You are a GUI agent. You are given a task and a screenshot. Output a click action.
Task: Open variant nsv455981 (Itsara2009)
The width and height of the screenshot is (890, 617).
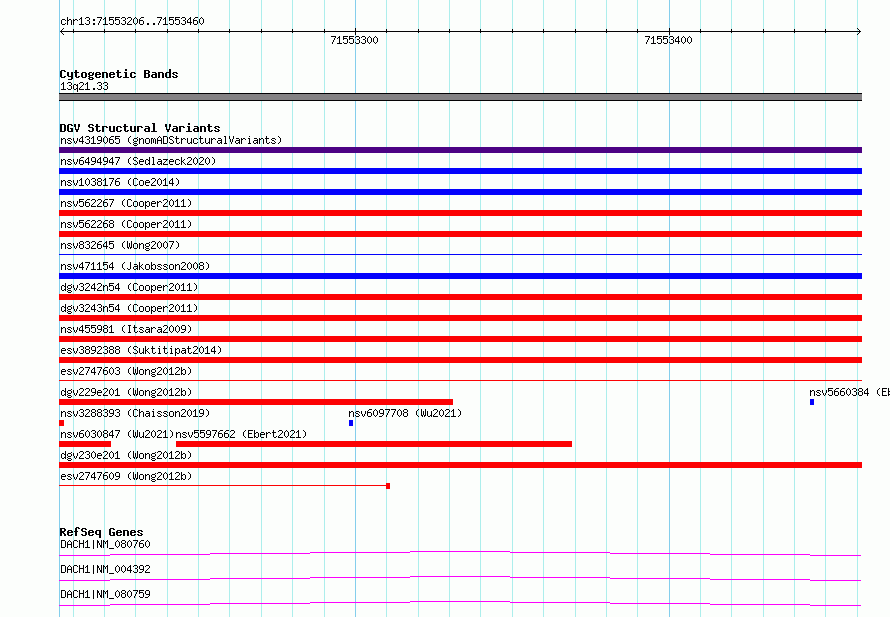(x=126, y=329)
